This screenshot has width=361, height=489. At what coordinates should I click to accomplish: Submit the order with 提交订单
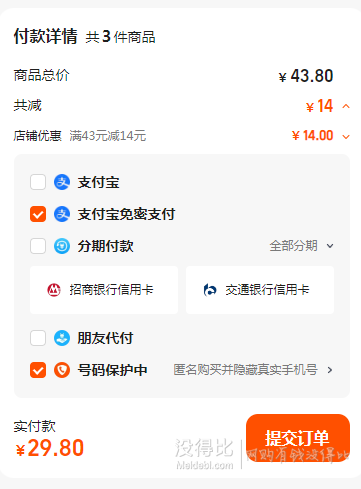click(x=298, y=438)
